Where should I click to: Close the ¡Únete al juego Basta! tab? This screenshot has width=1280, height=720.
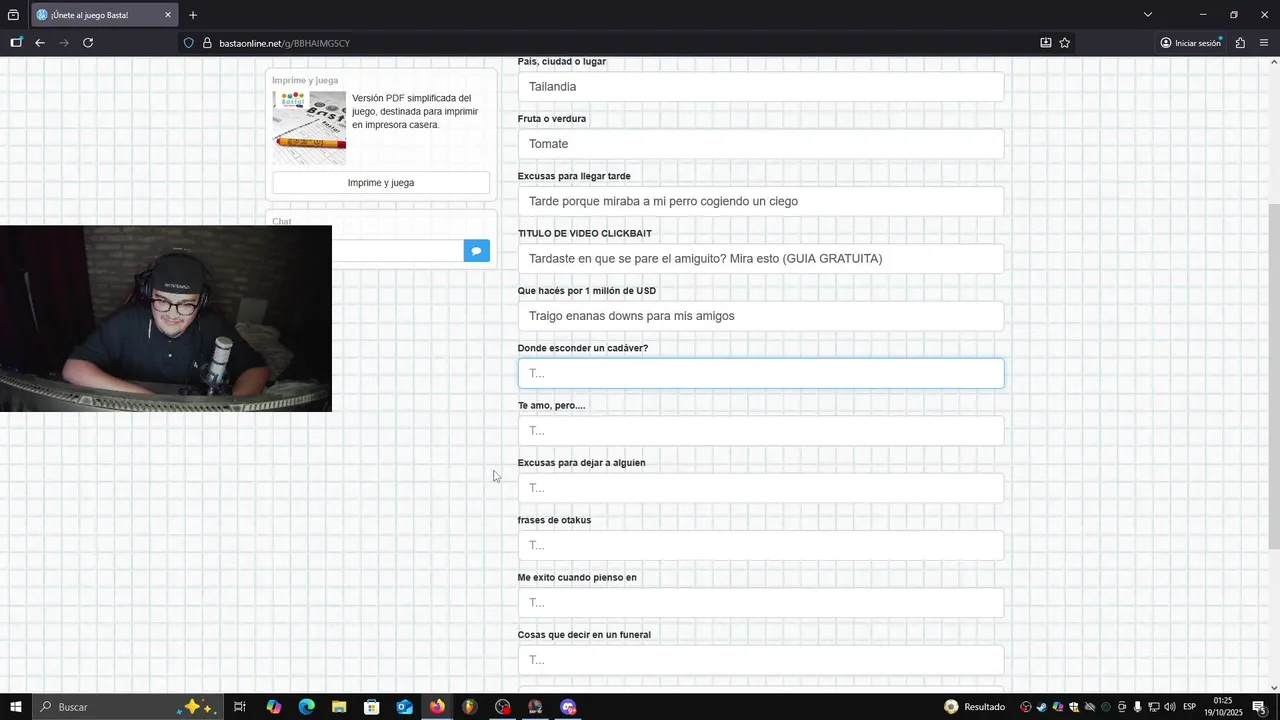click(x=168, y=15)
